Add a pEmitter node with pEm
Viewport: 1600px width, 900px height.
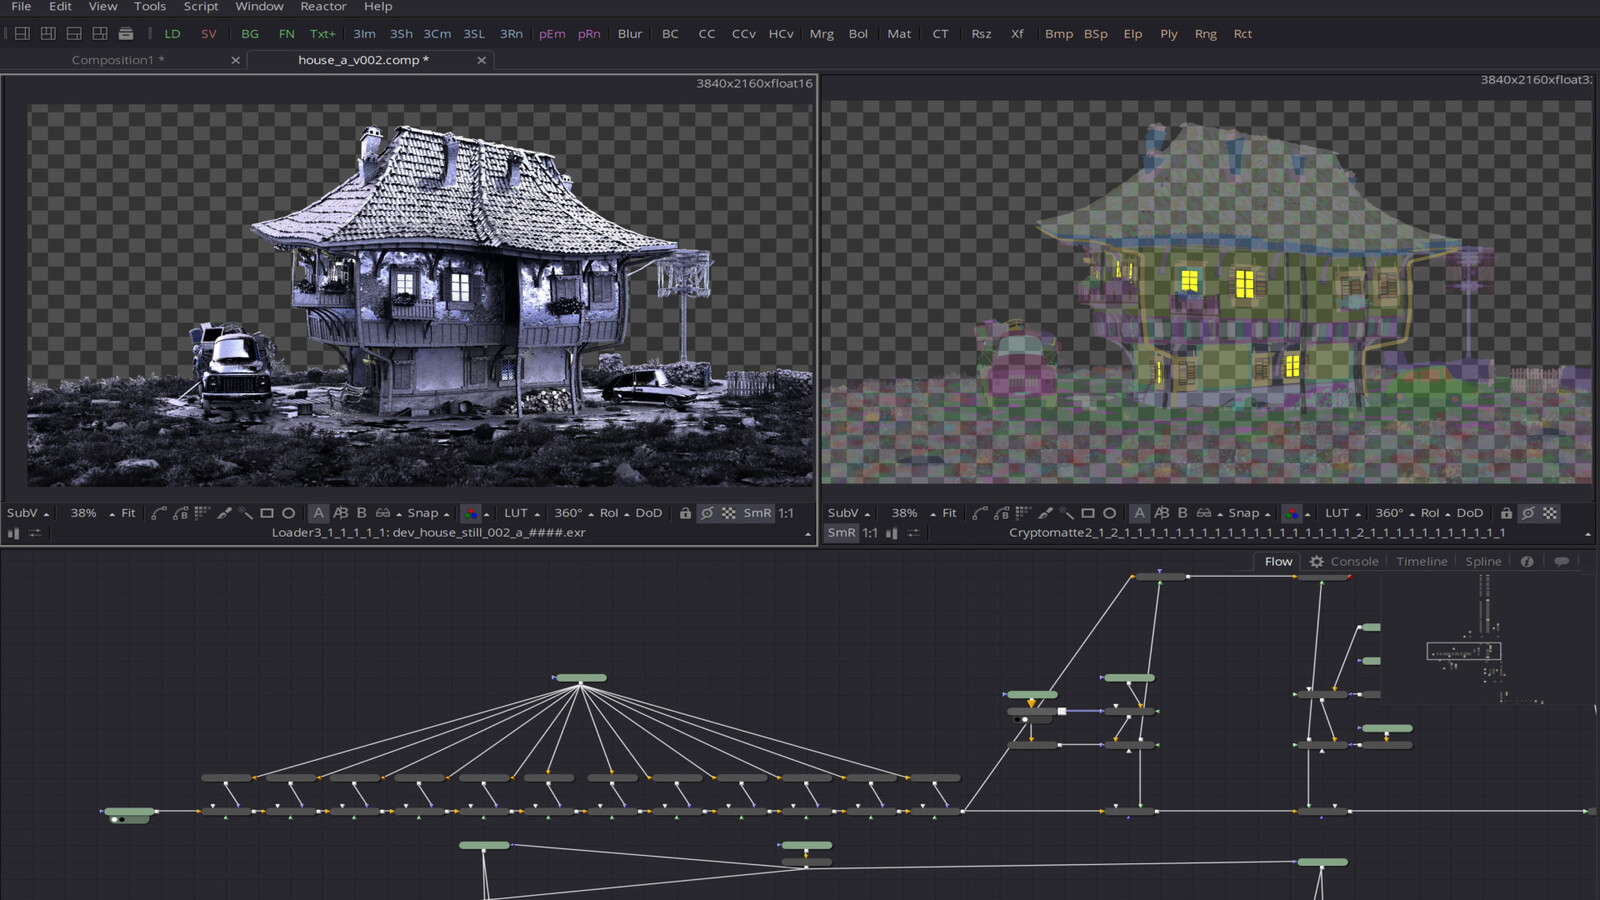[x=552, y=33]
